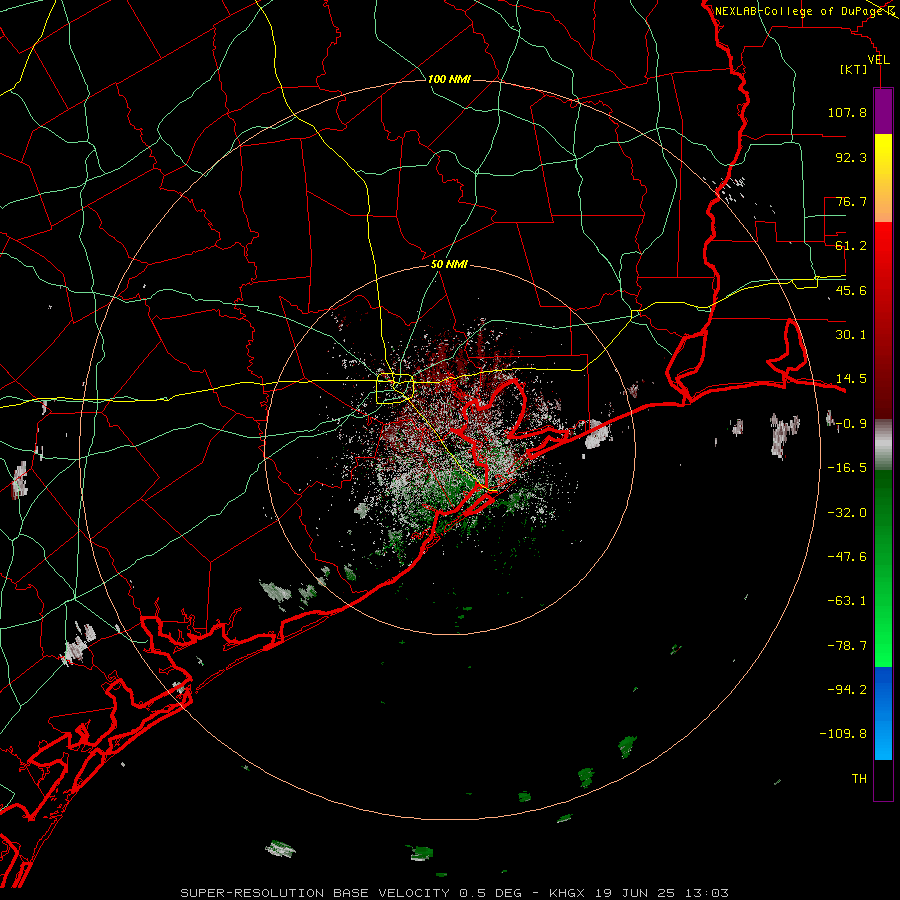Click the yellow highway loop box near radar center

pos(395,389)
